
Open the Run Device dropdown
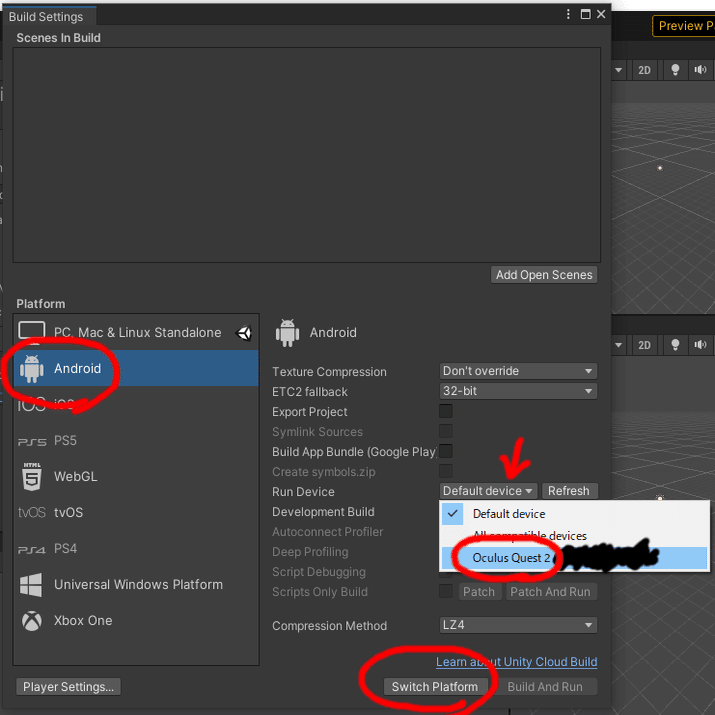pyautogui.click(x=488, y=491)
